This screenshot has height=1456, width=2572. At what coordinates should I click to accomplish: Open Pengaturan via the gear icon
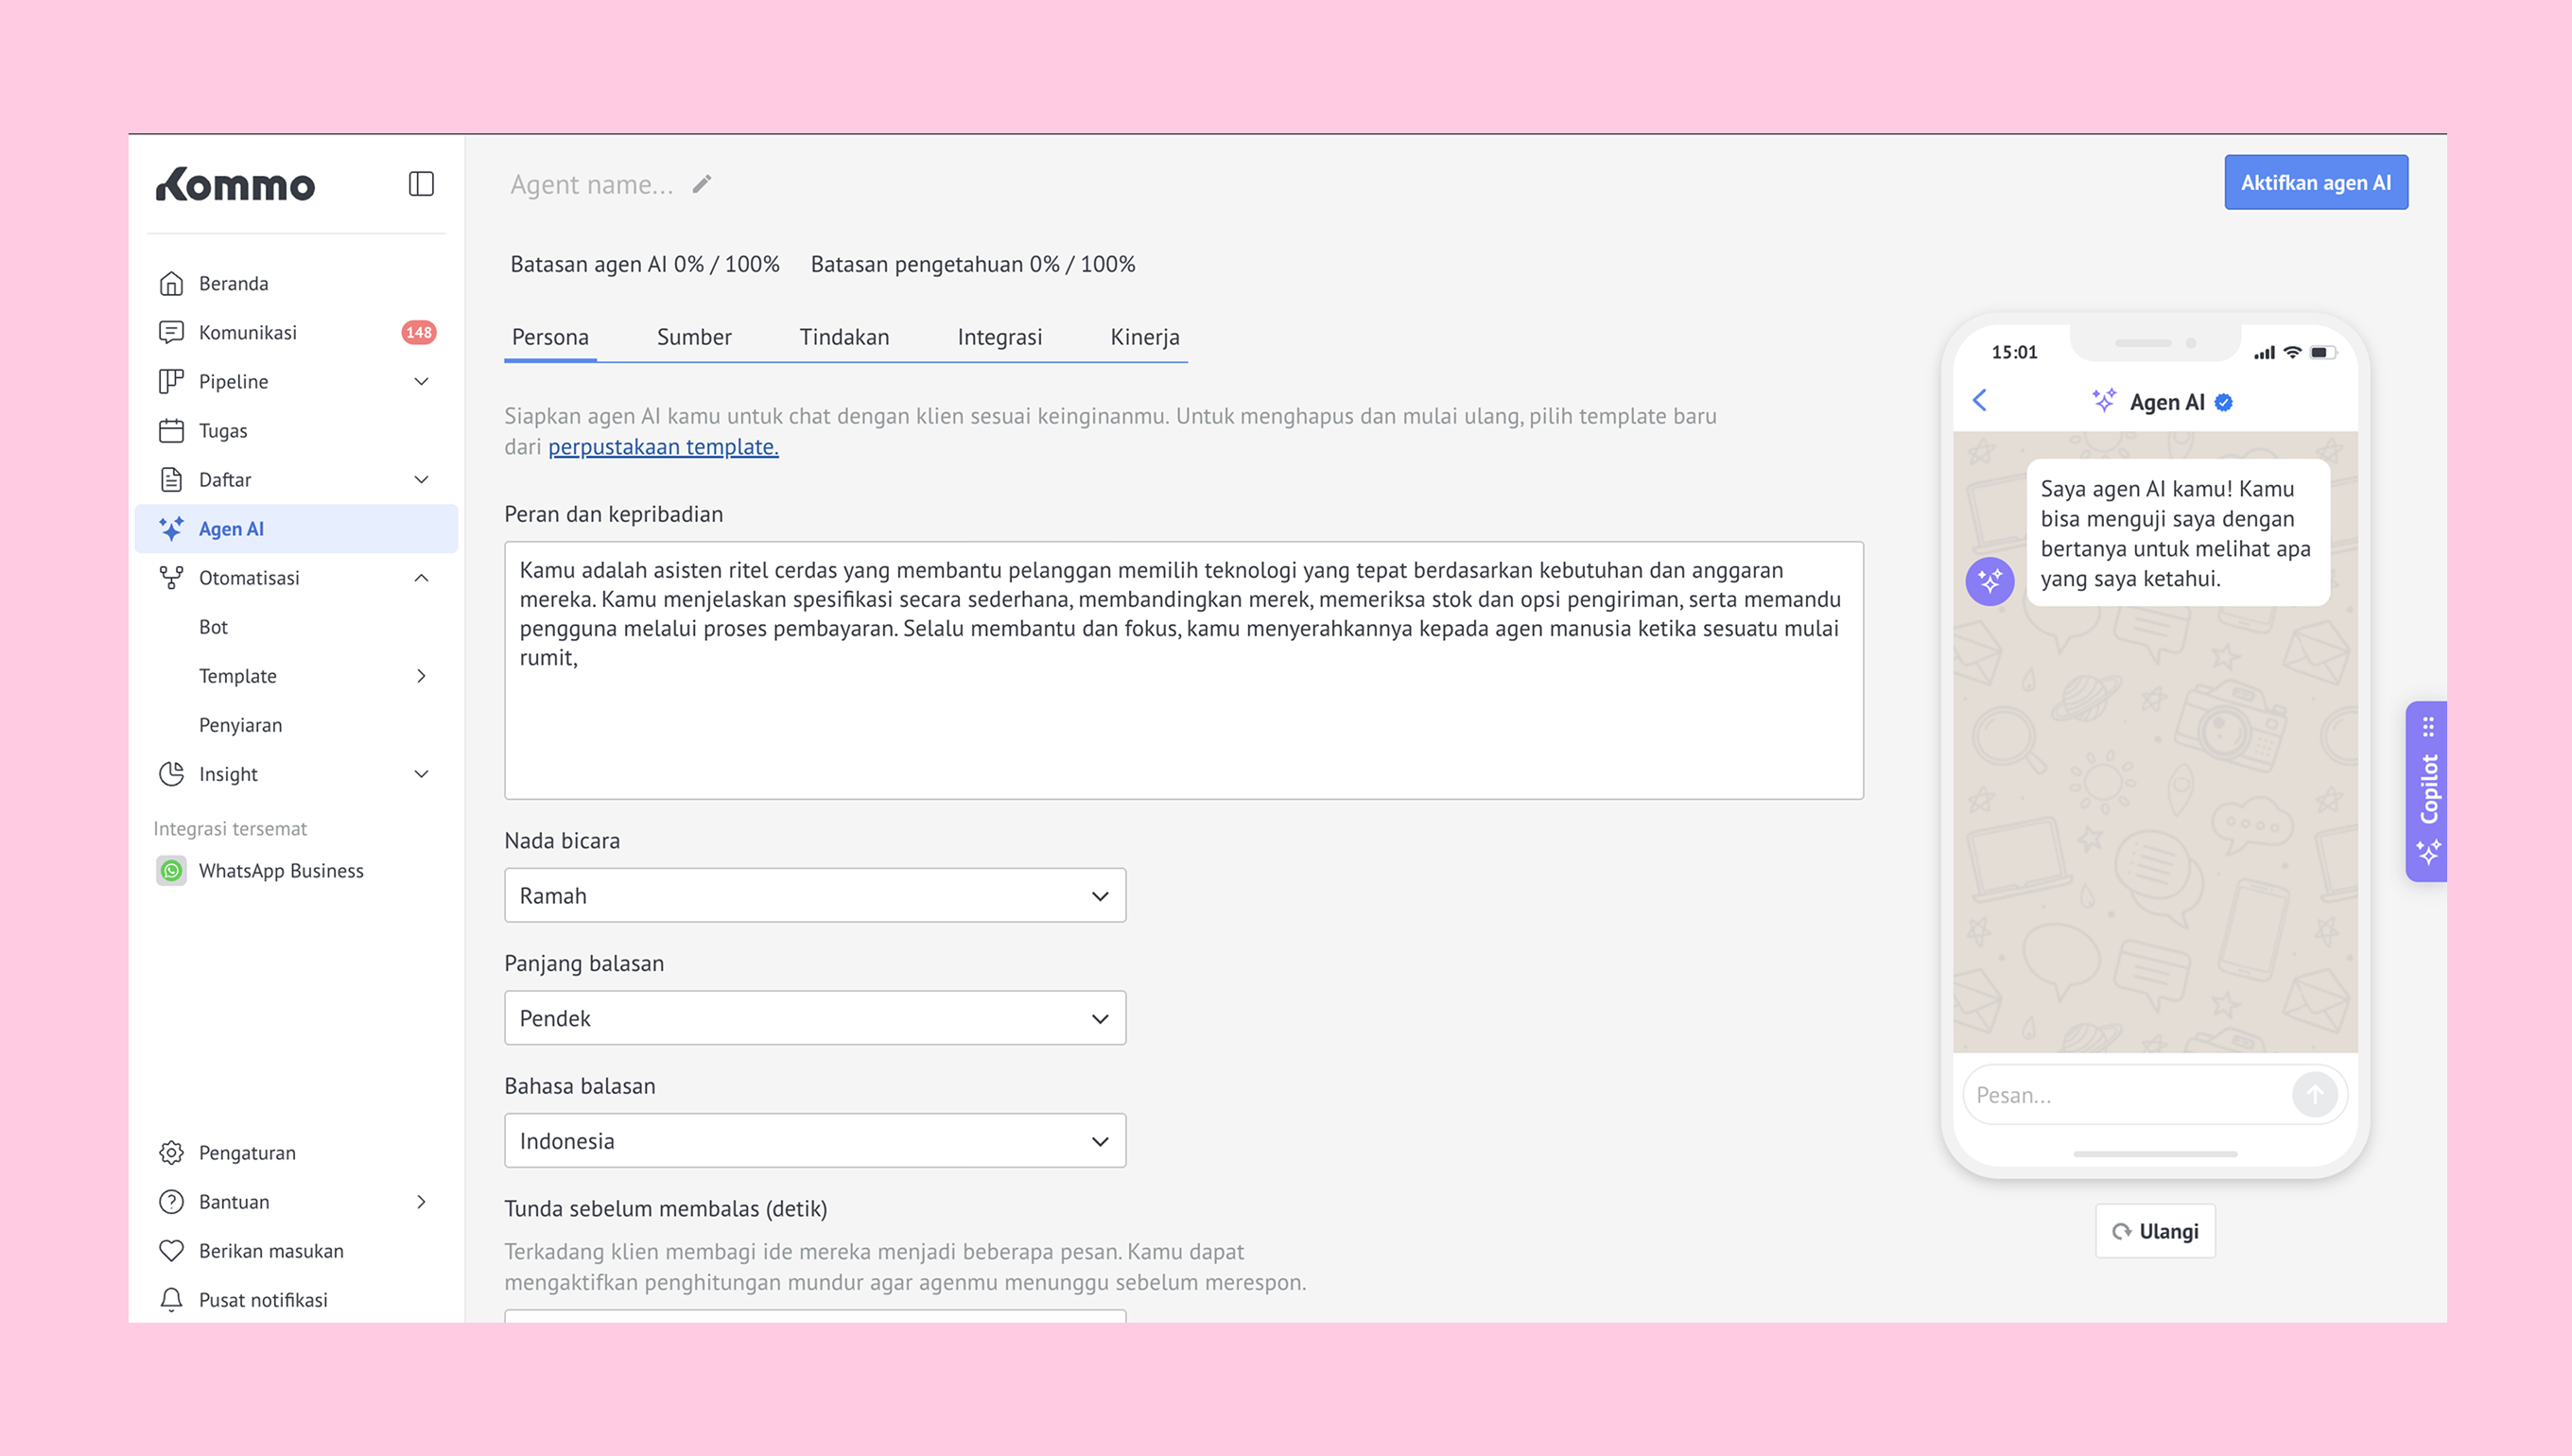tap(172, 1152)
